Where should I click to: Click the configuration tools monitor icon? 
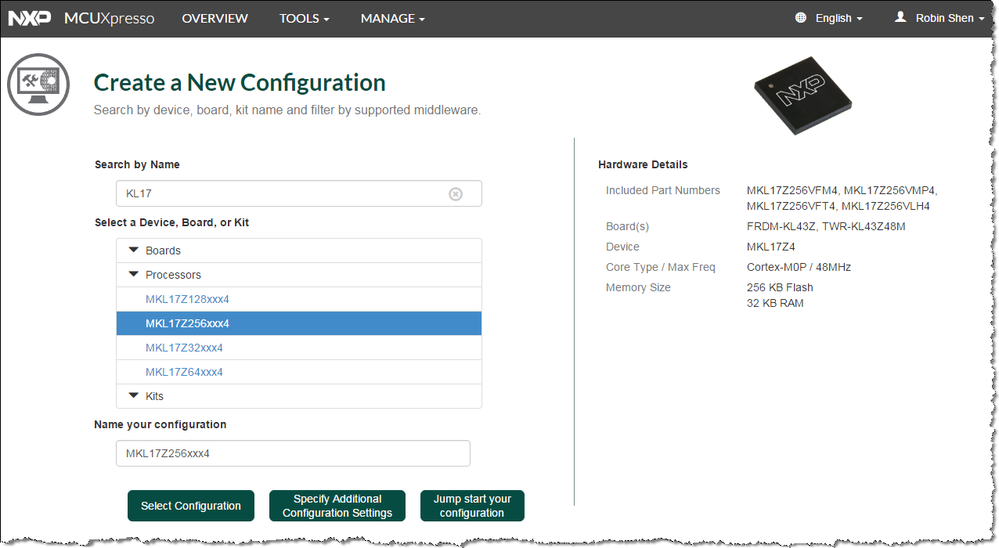coord(38,84)
